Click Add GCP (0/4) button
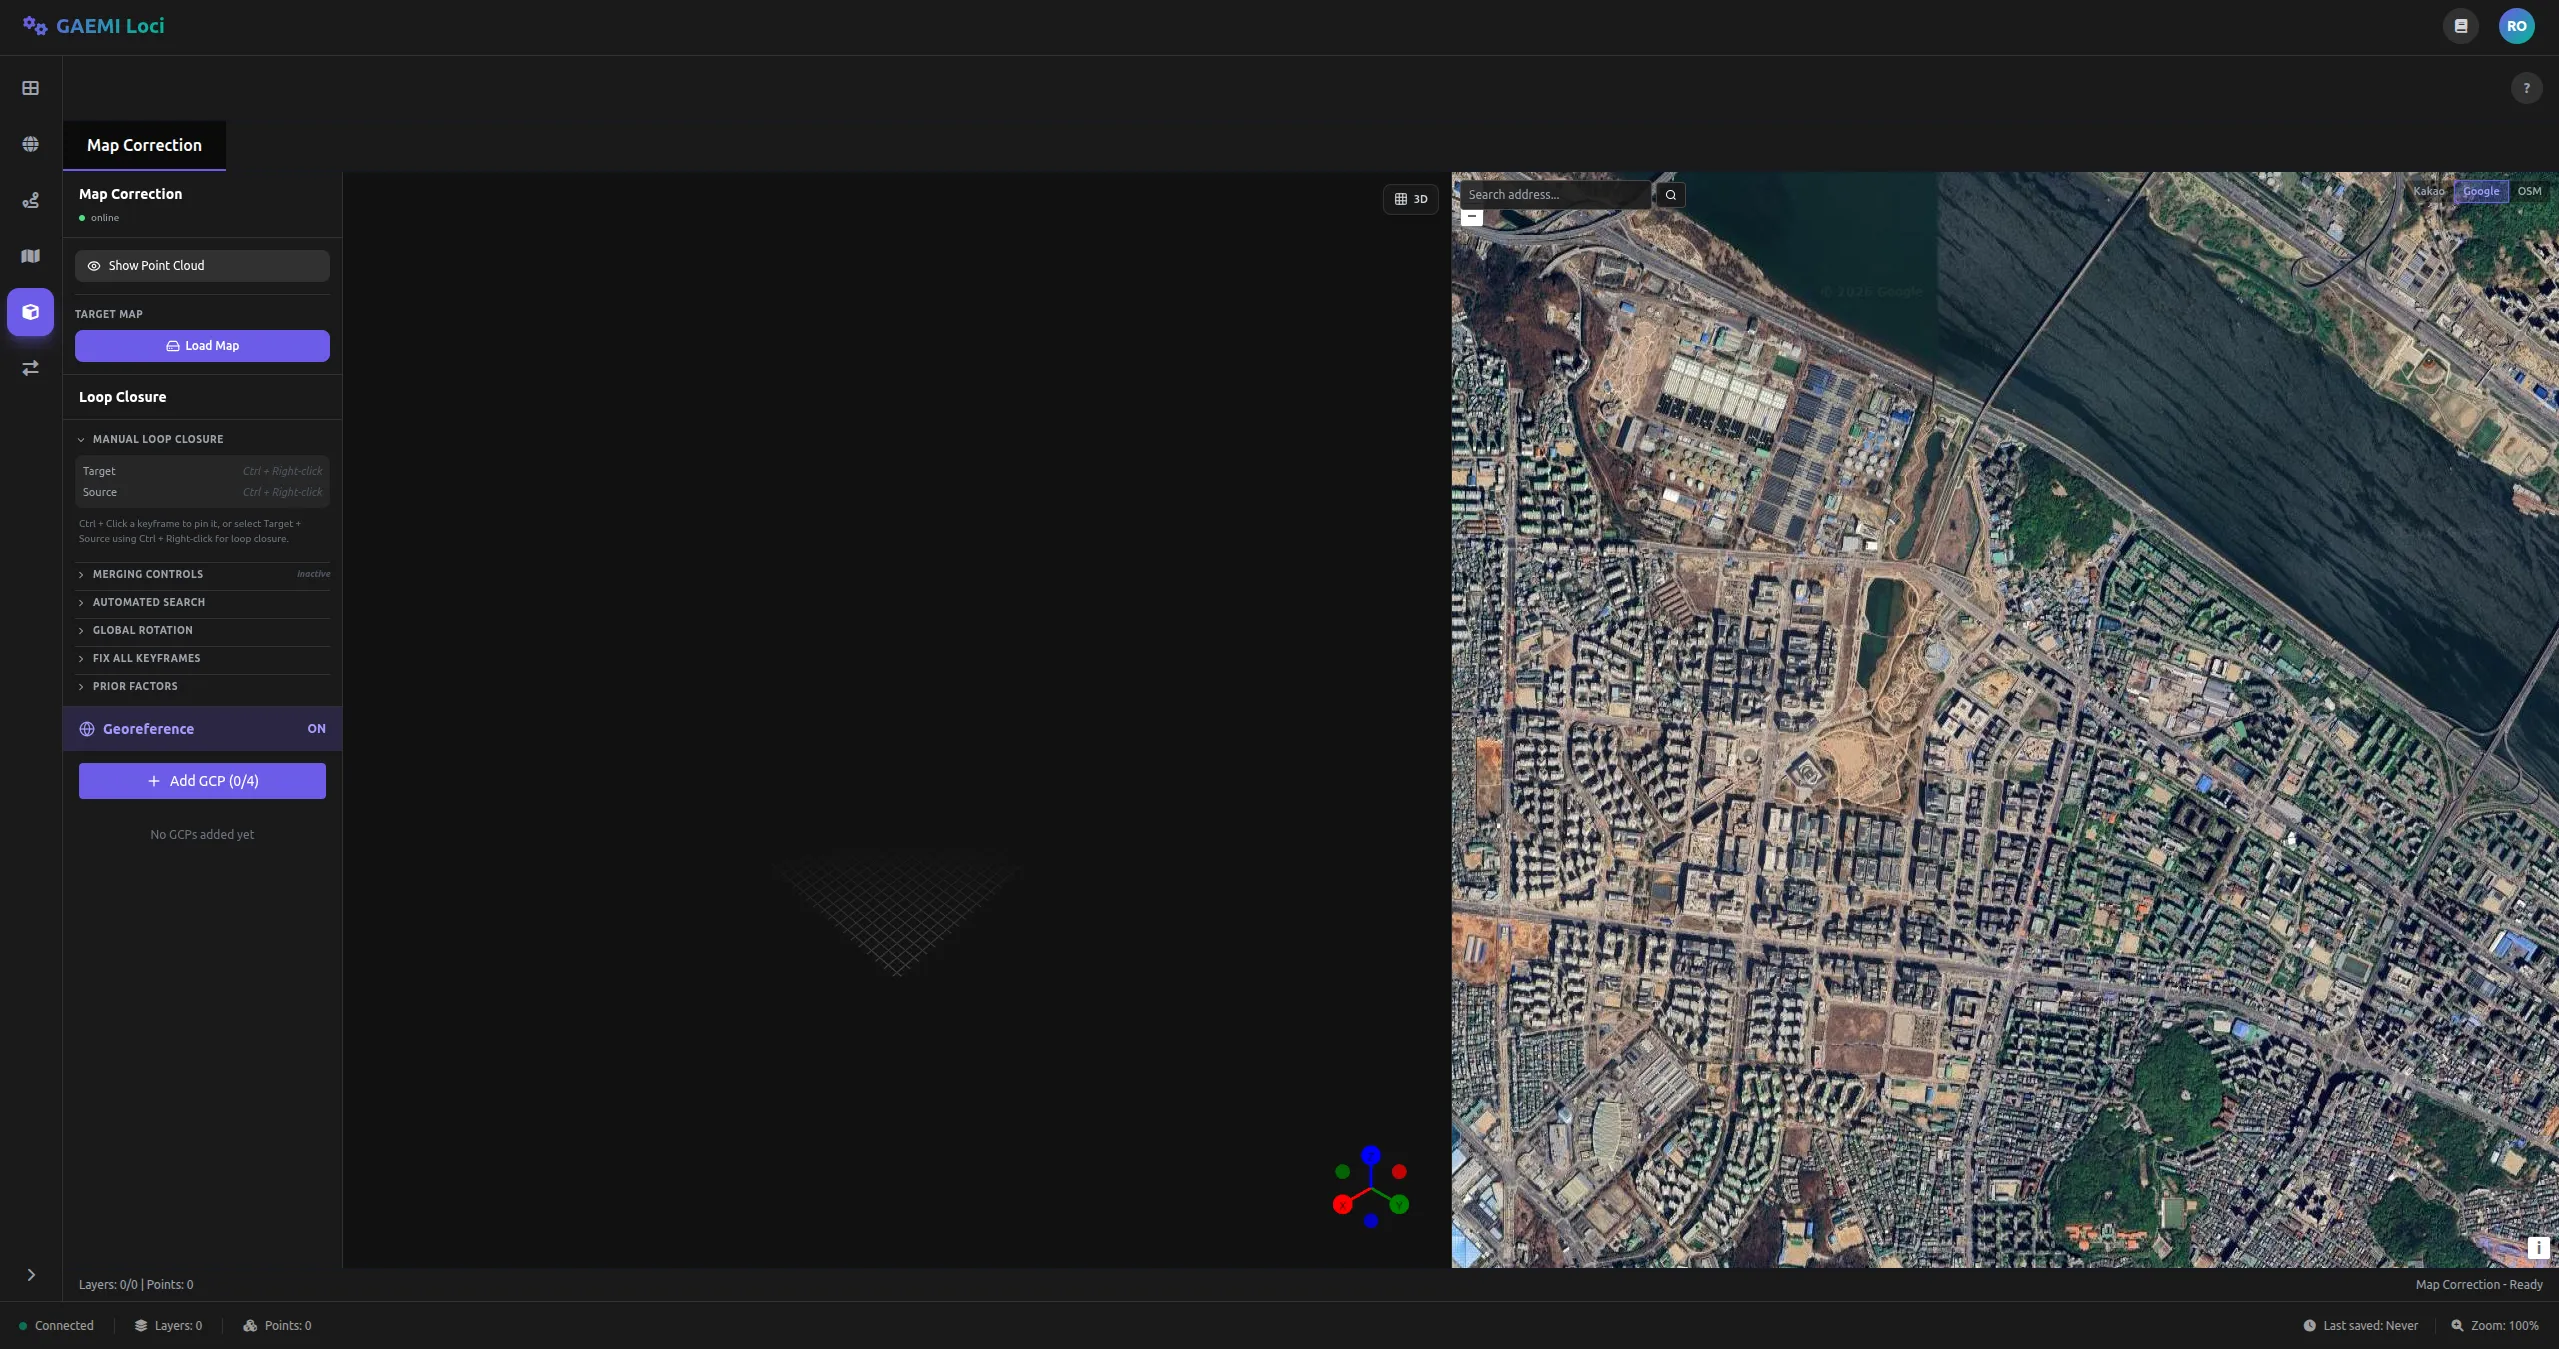2559x1349 pixels. [202, 781]
